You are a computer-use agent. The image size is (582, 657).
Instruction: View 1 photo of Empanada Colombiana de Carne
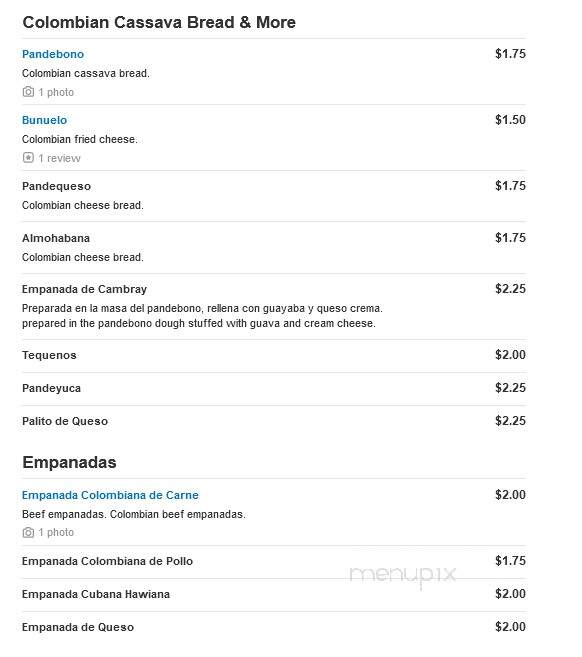point(56,533)
